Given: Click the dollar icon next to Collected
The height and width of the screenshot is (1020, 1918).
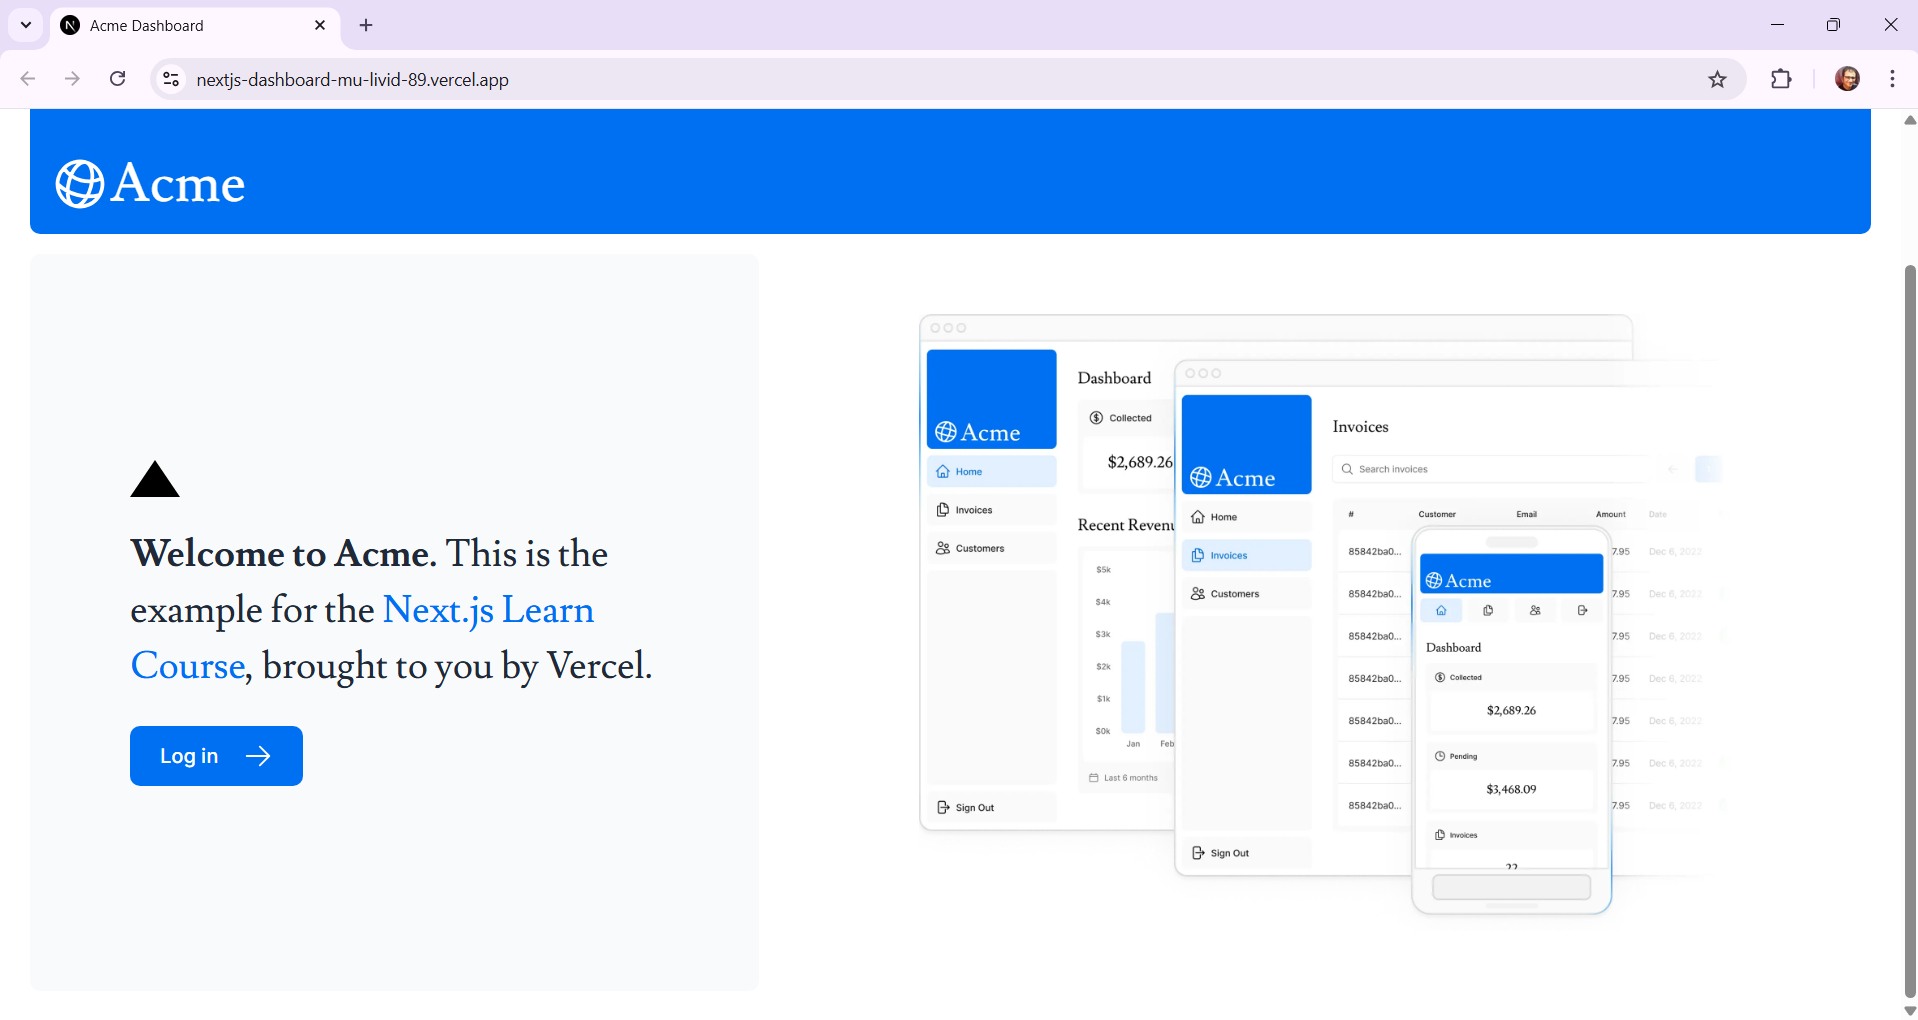Looking at the screenshot, I should pyautogui.click(x=1096, y=417).
